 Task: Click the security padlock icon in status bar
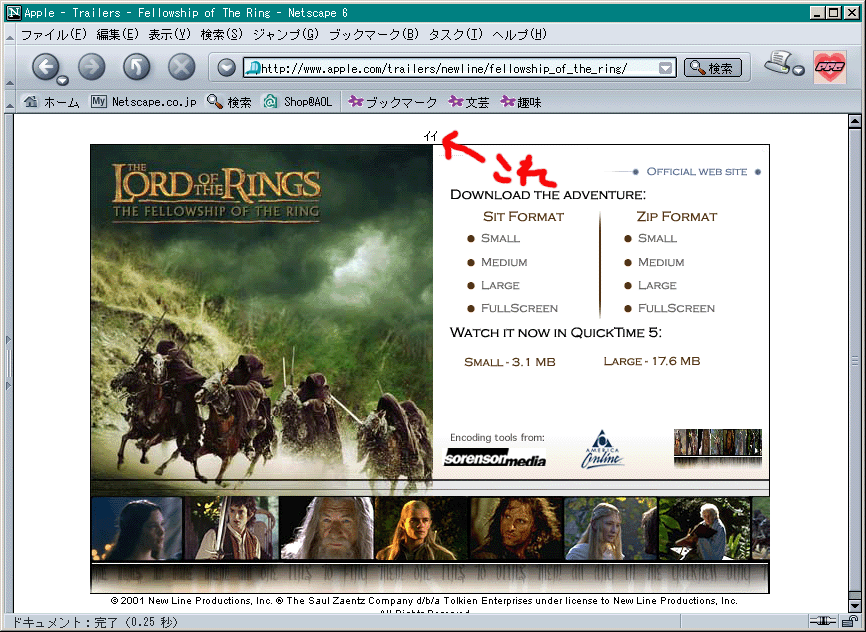point(852,622)
